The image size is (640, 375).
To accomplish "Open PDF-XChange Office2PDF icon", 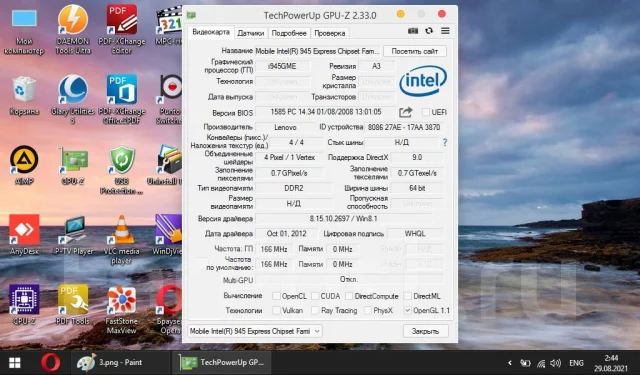I will (x=122, y=99).
